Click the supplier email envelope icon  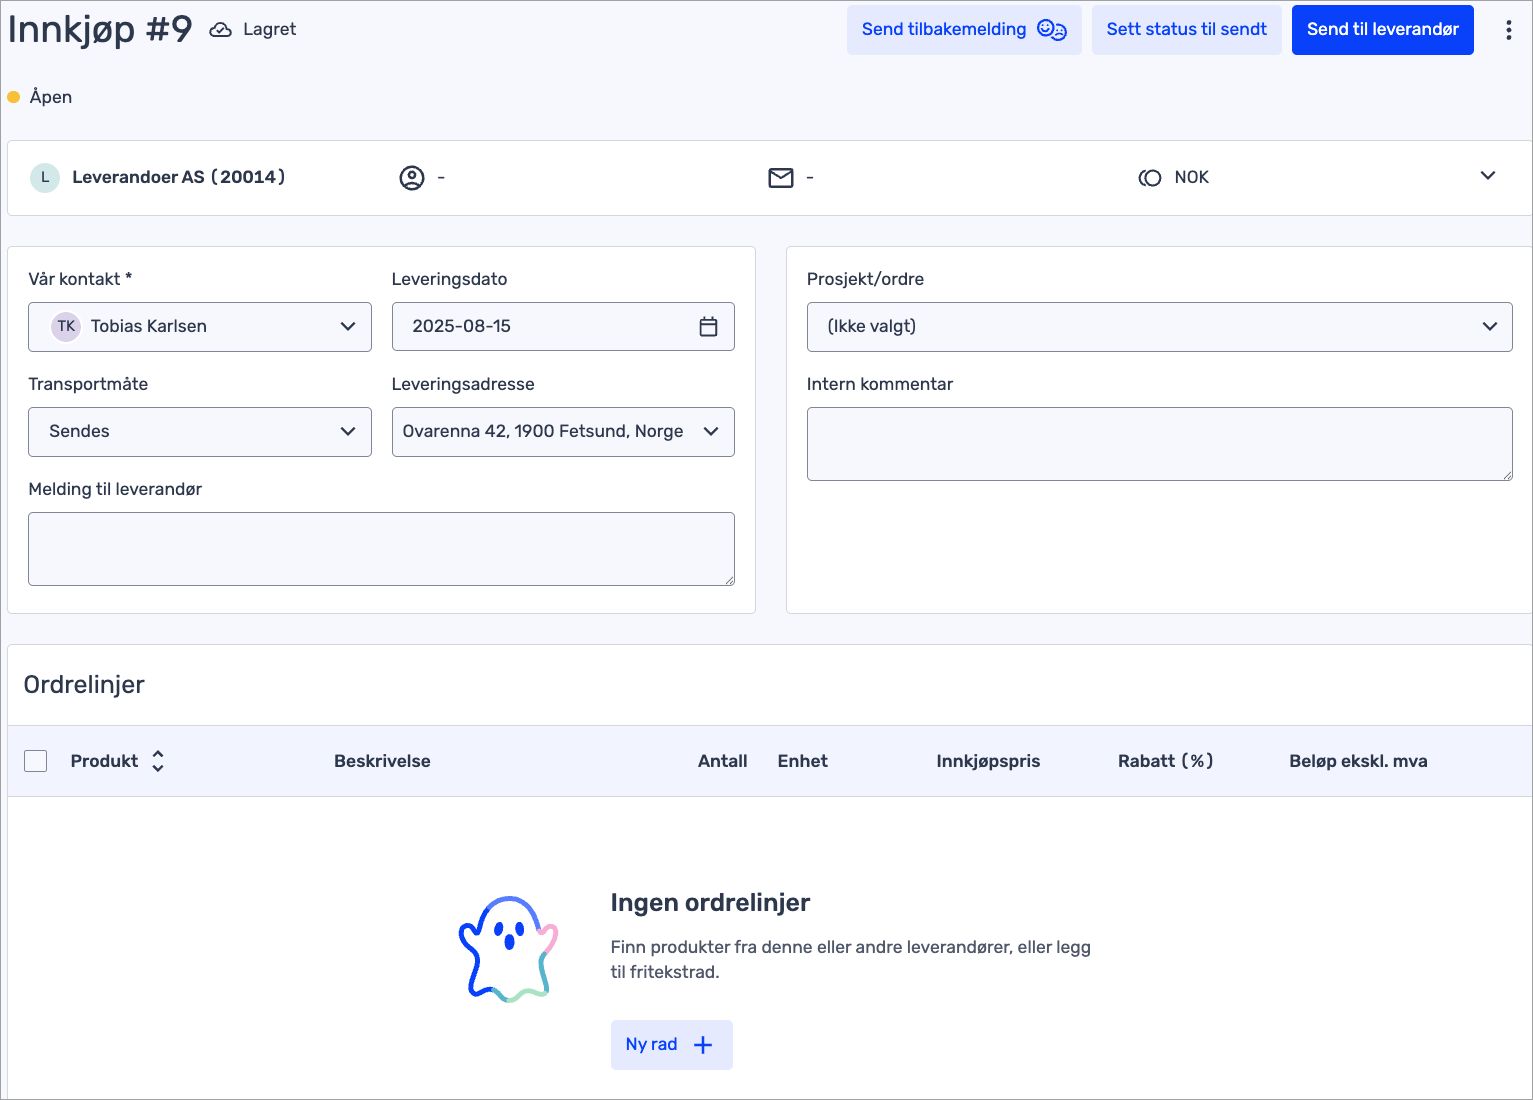[780, 178]
